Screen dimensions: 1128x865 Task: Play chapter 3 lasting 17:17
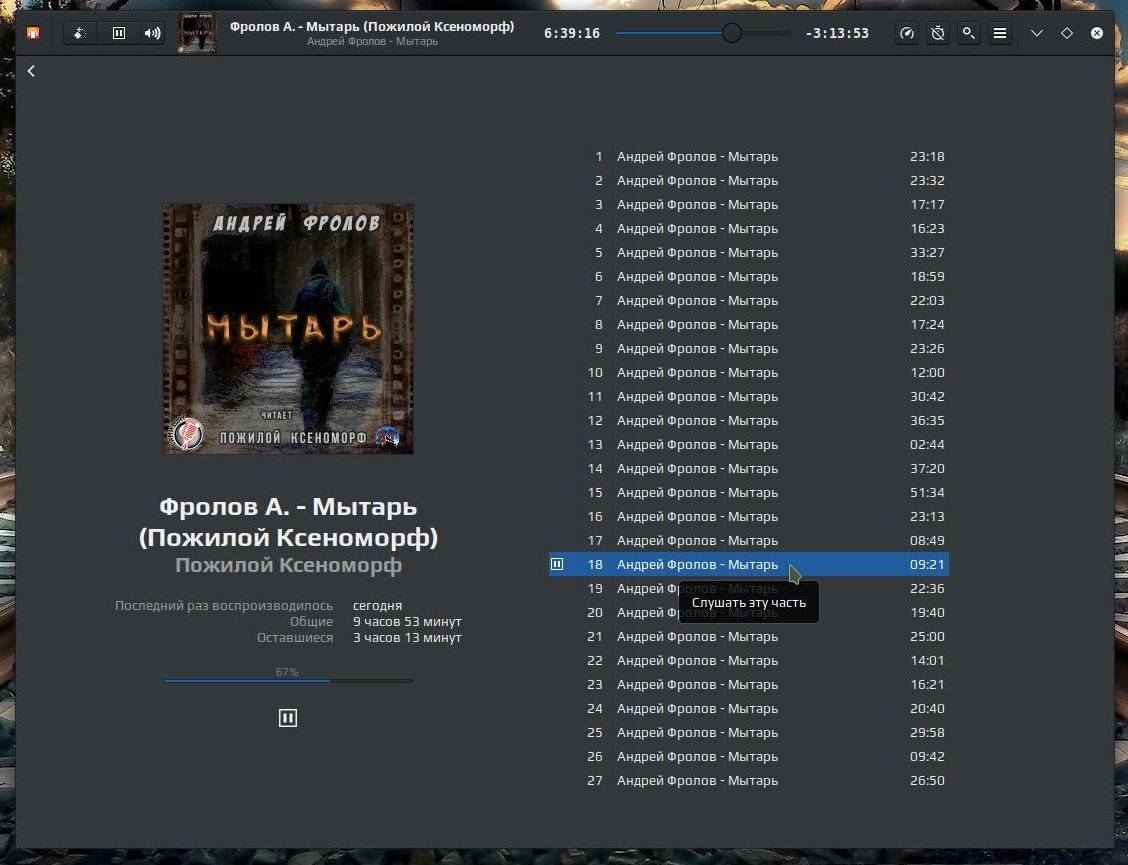[x=748, y=204]
